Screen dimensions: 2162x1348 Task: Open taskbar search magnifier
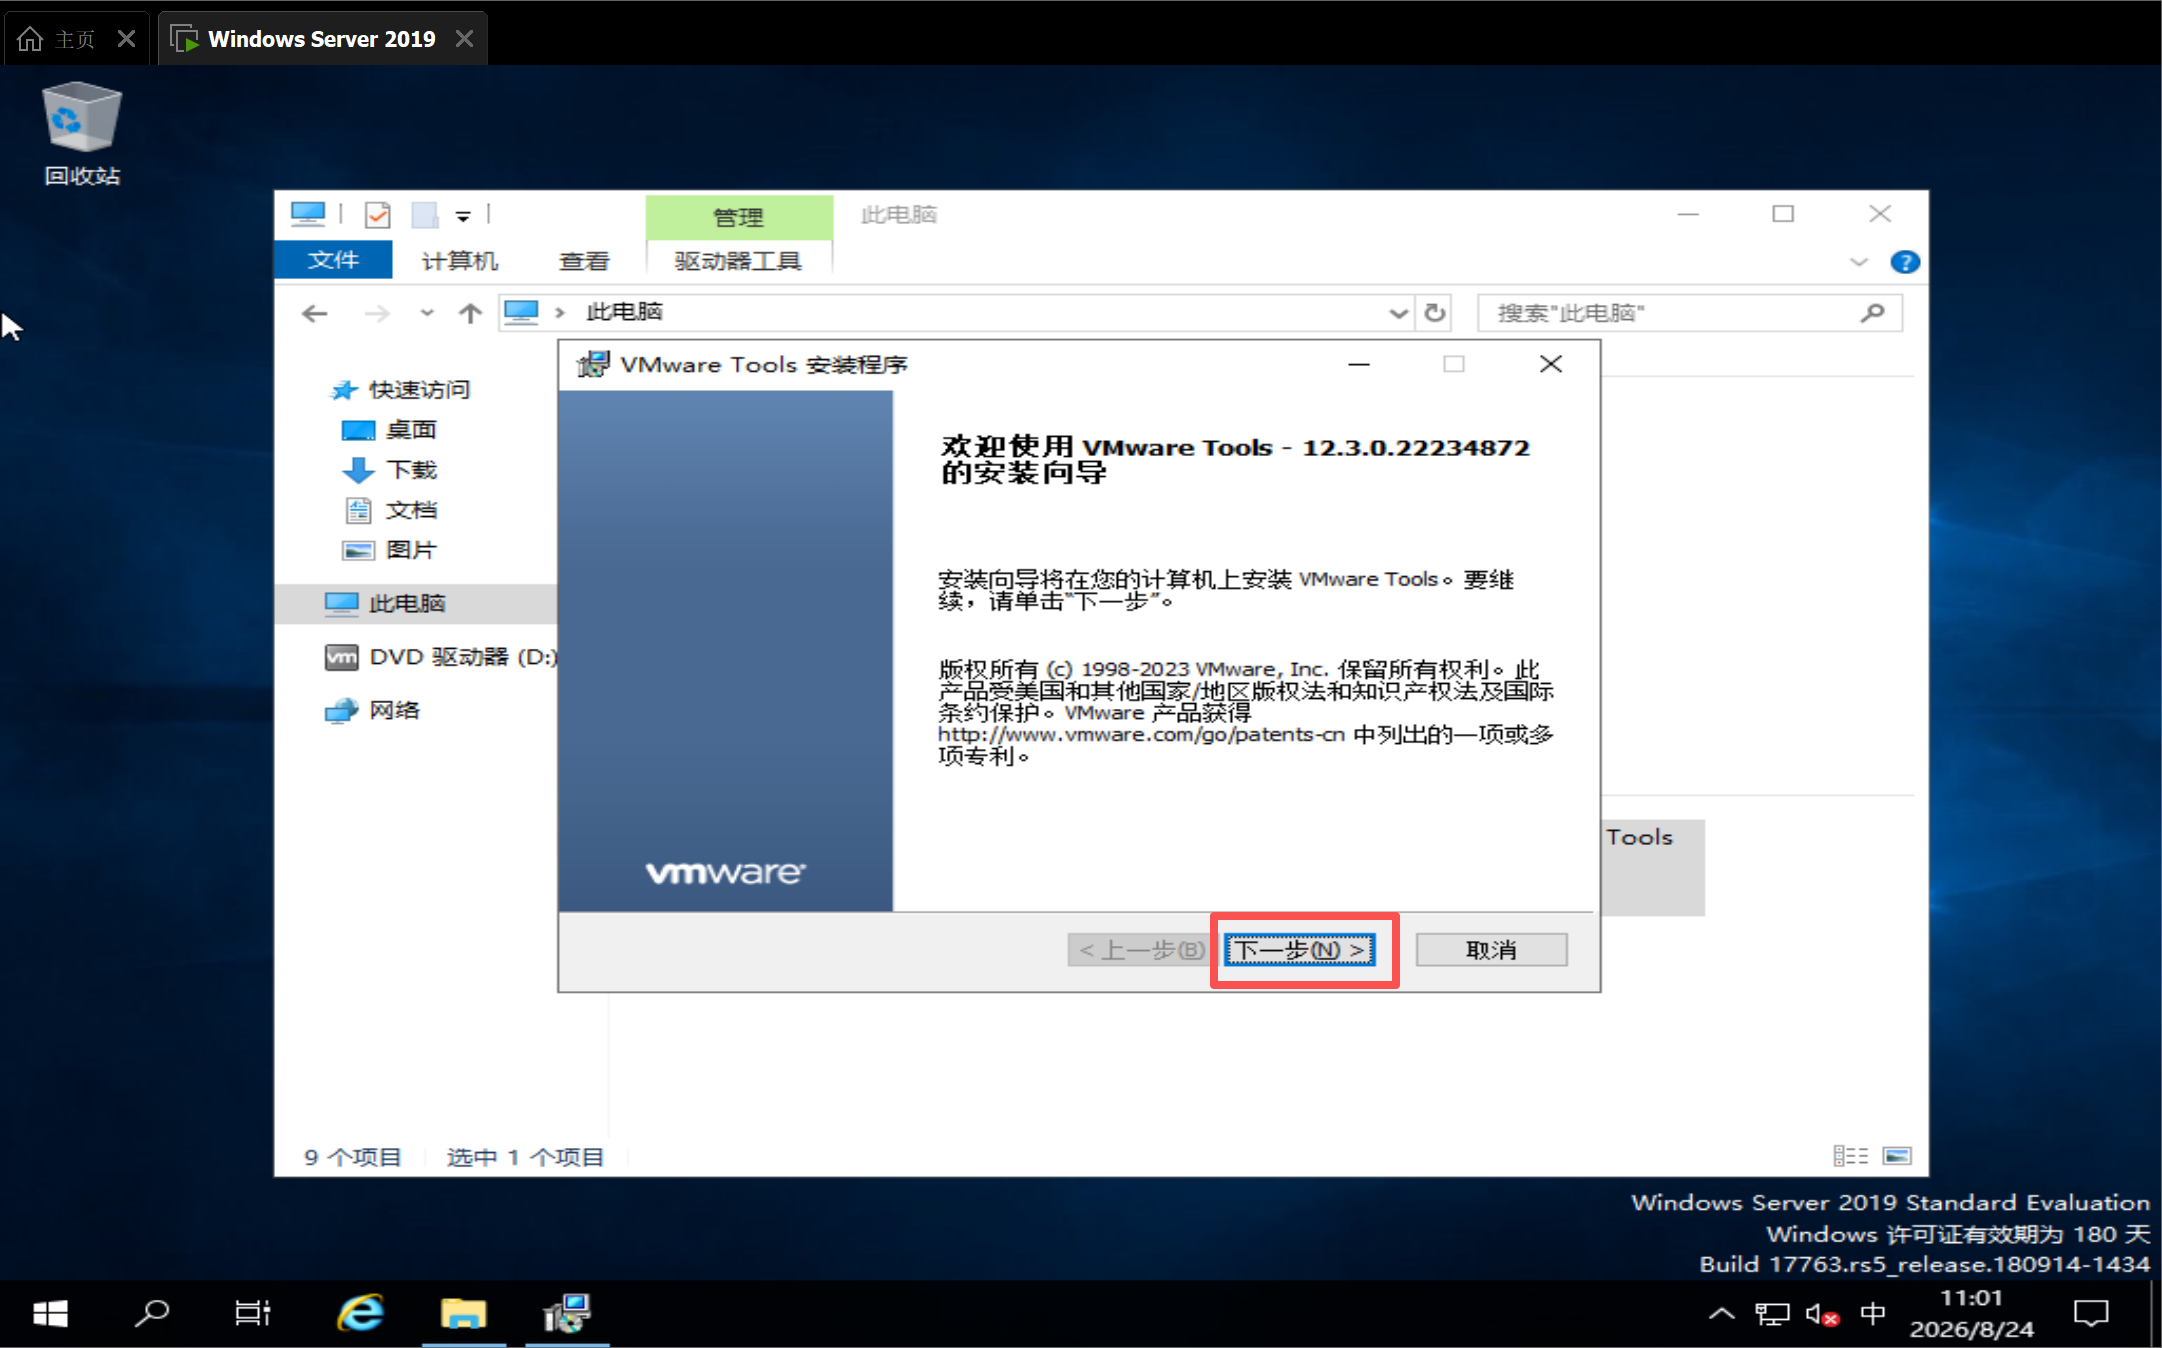(x=152, y=1314)
